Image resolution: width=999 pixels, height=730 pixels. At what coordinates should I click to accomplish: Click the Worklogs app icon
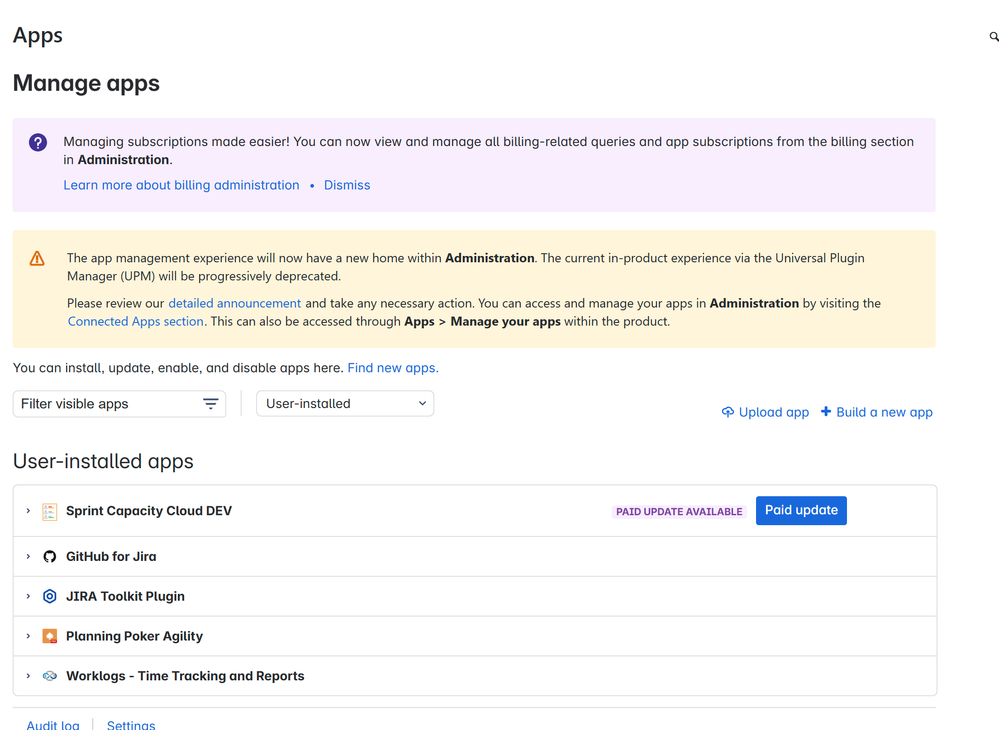[x=49, y=676]
